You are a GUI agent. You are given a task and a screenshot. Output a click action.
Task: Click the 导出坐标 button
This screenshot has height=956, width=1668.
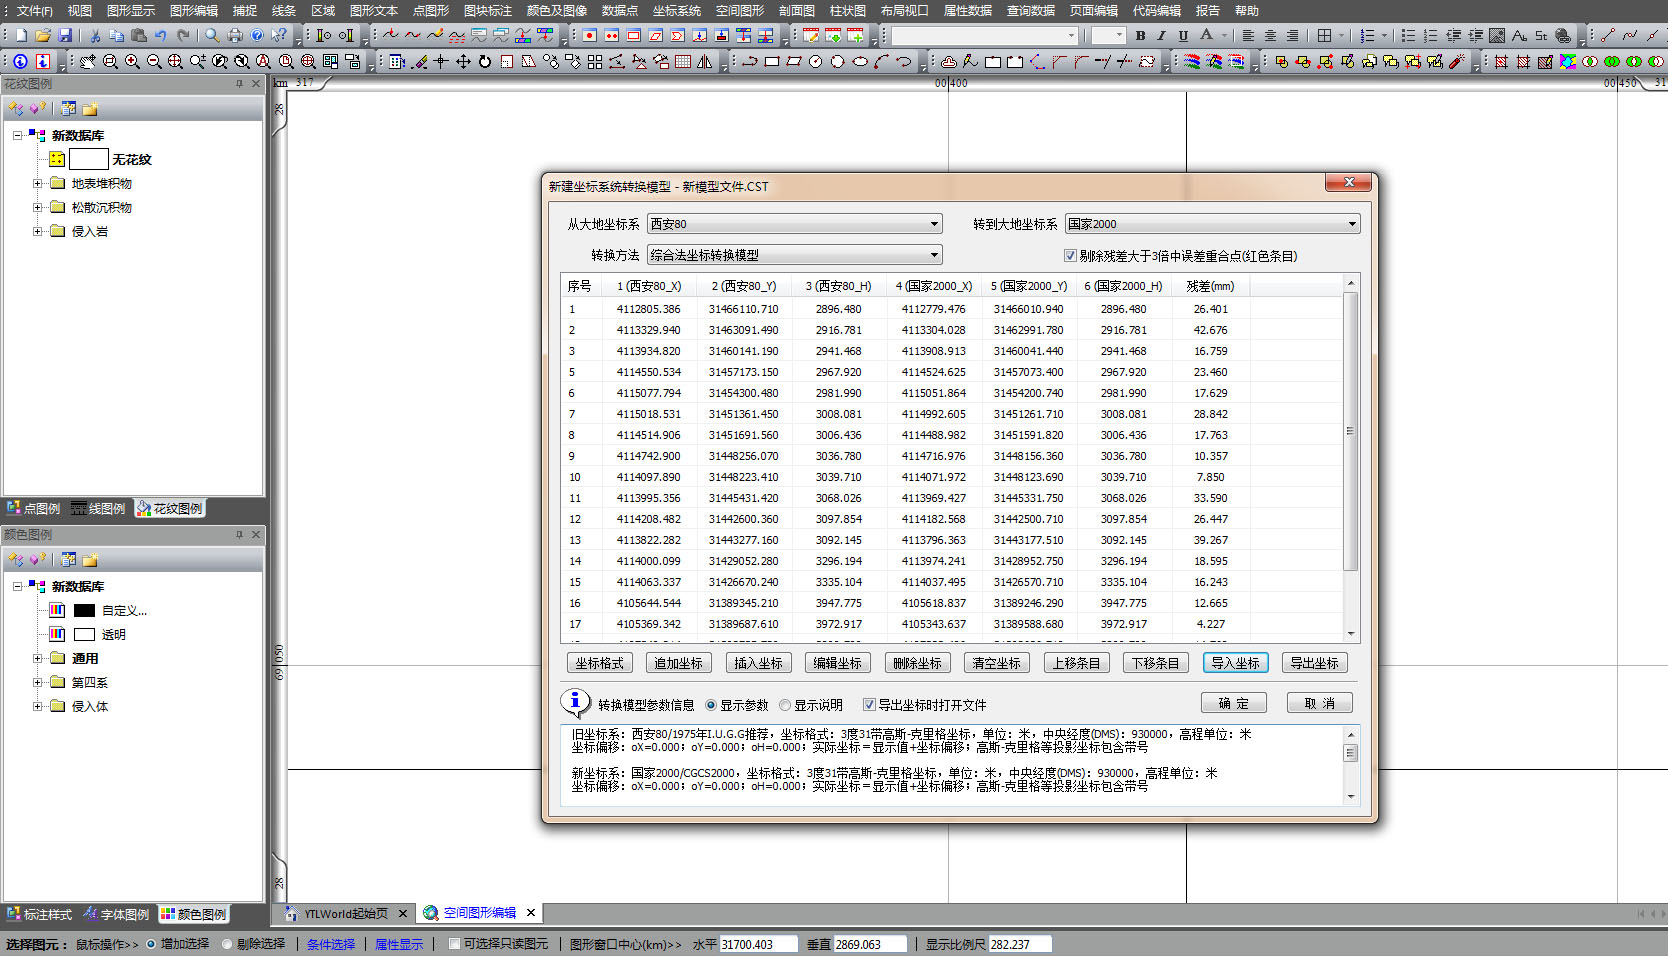1314,663
